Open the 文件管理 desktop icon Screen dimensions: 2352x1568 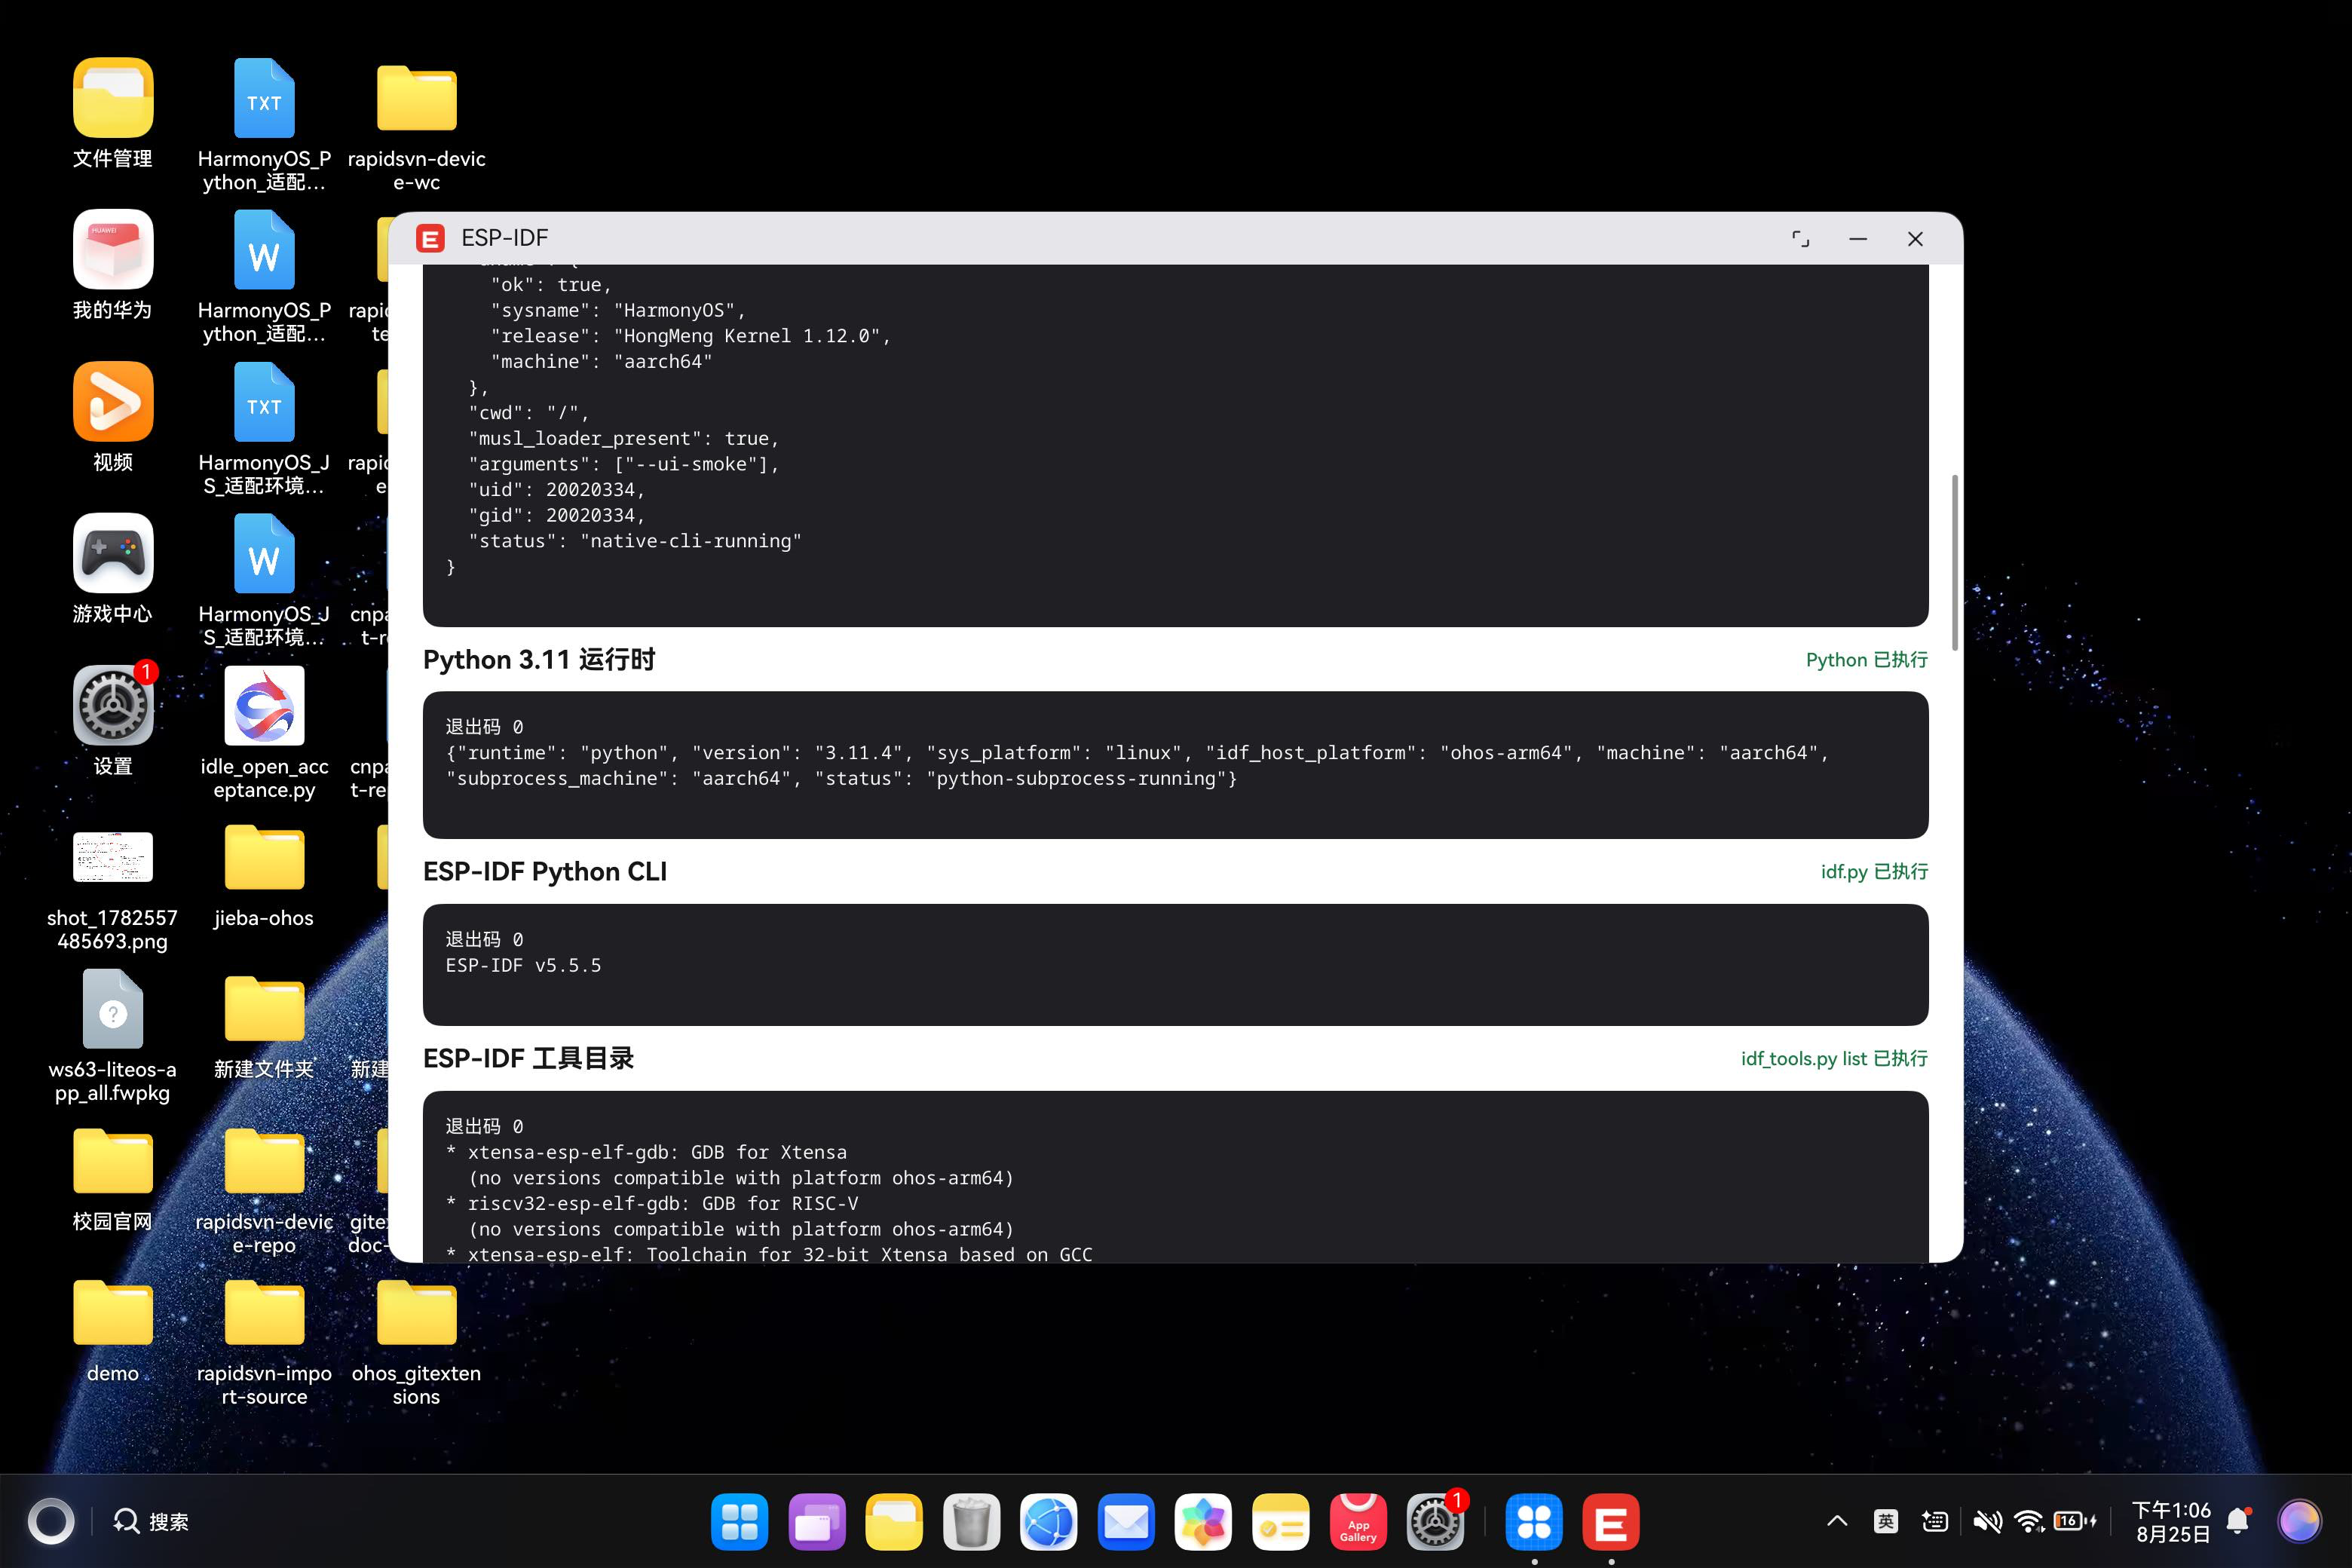(113, 97)
